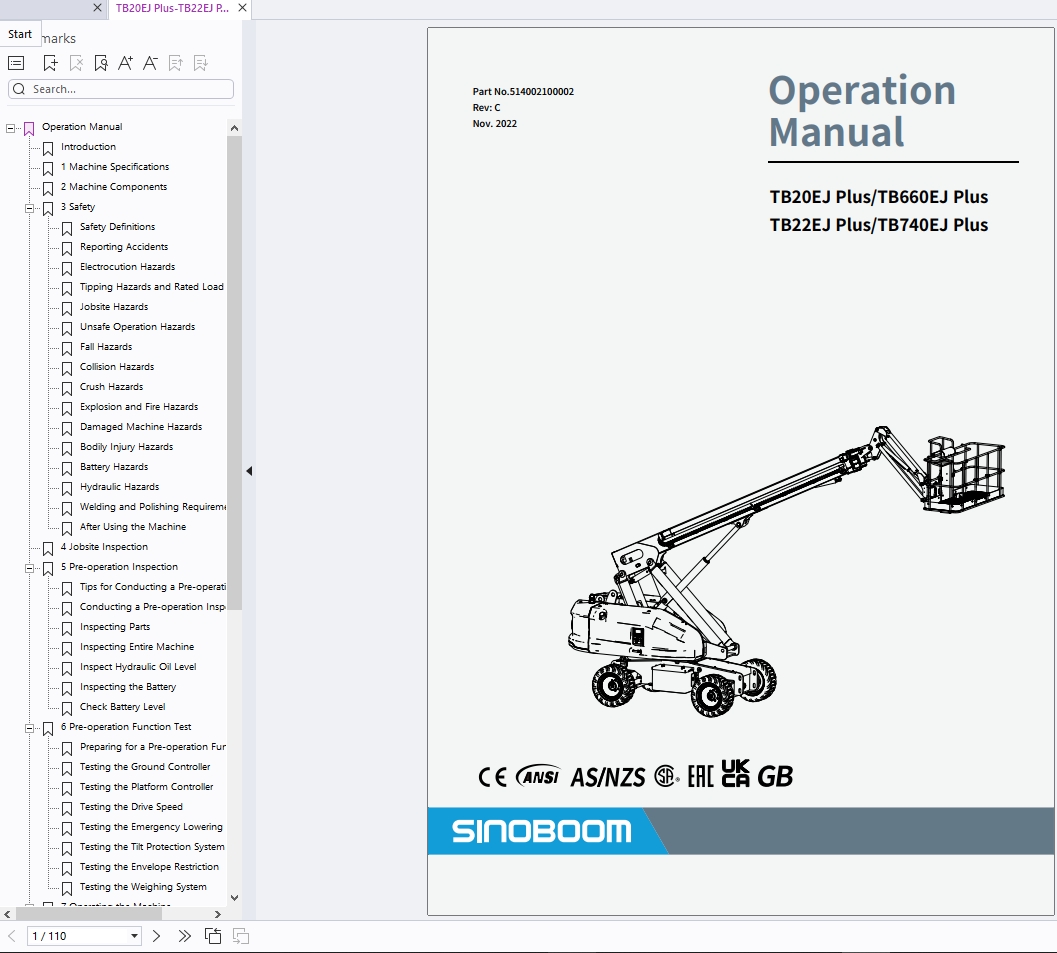Go to the next page arrow
The height and width of the screenshot is (953, 1057).
click(x=157, y=936)
